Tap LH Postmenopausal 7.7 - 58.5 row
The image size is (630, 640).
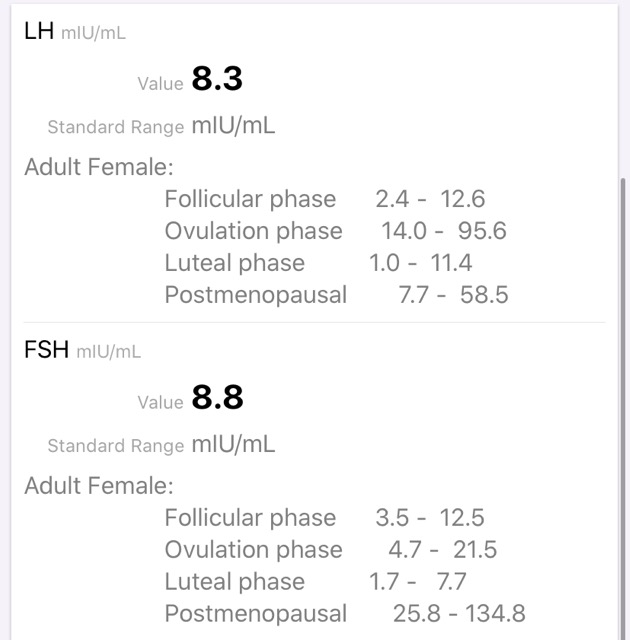pyautogui.click(x=336, y=295)
